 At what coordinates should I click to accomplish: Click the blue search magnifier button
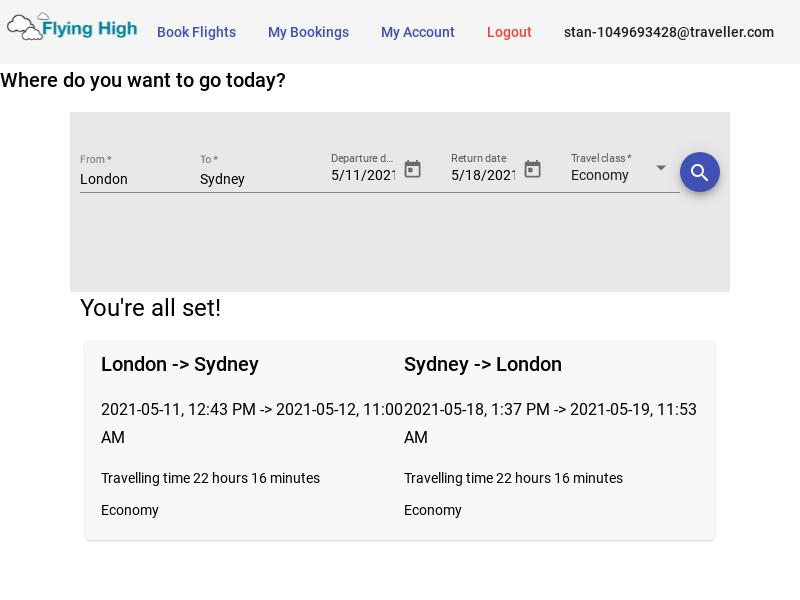tap(699, 172)
